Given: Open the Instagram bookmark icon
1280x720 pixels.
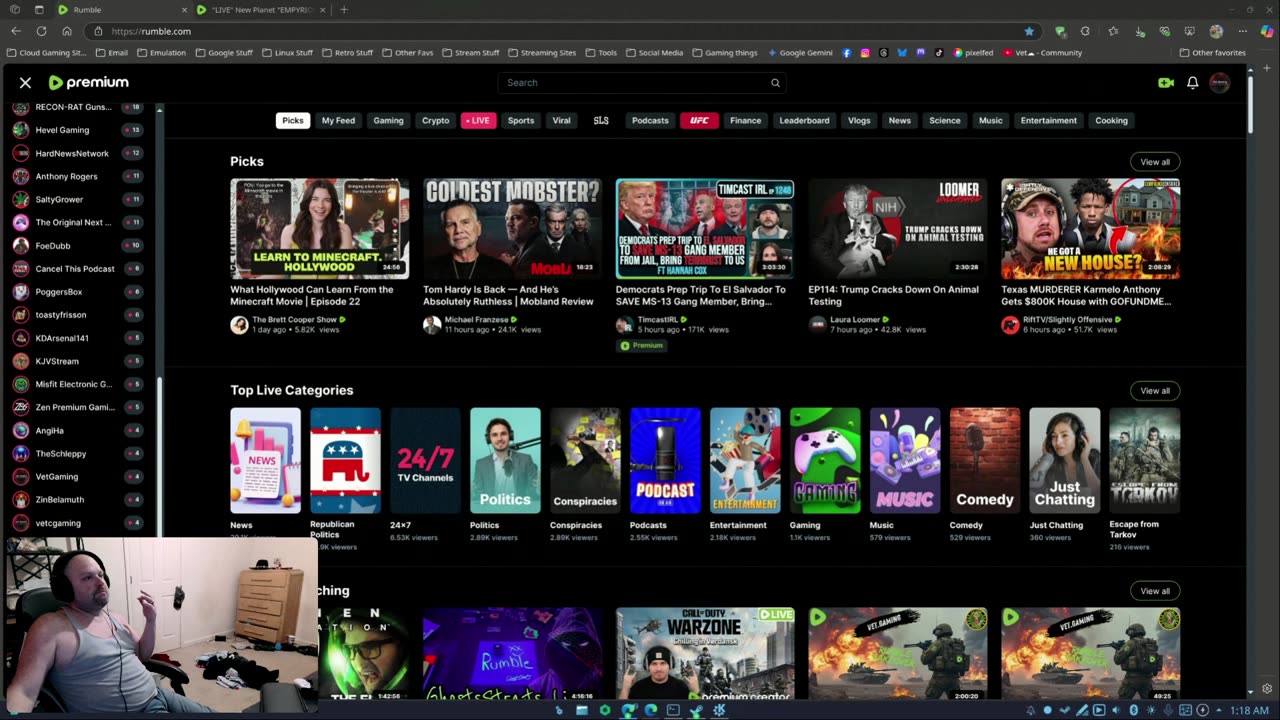Looking at the screenshot, I should pyautogui.click(x=865, y=53).
